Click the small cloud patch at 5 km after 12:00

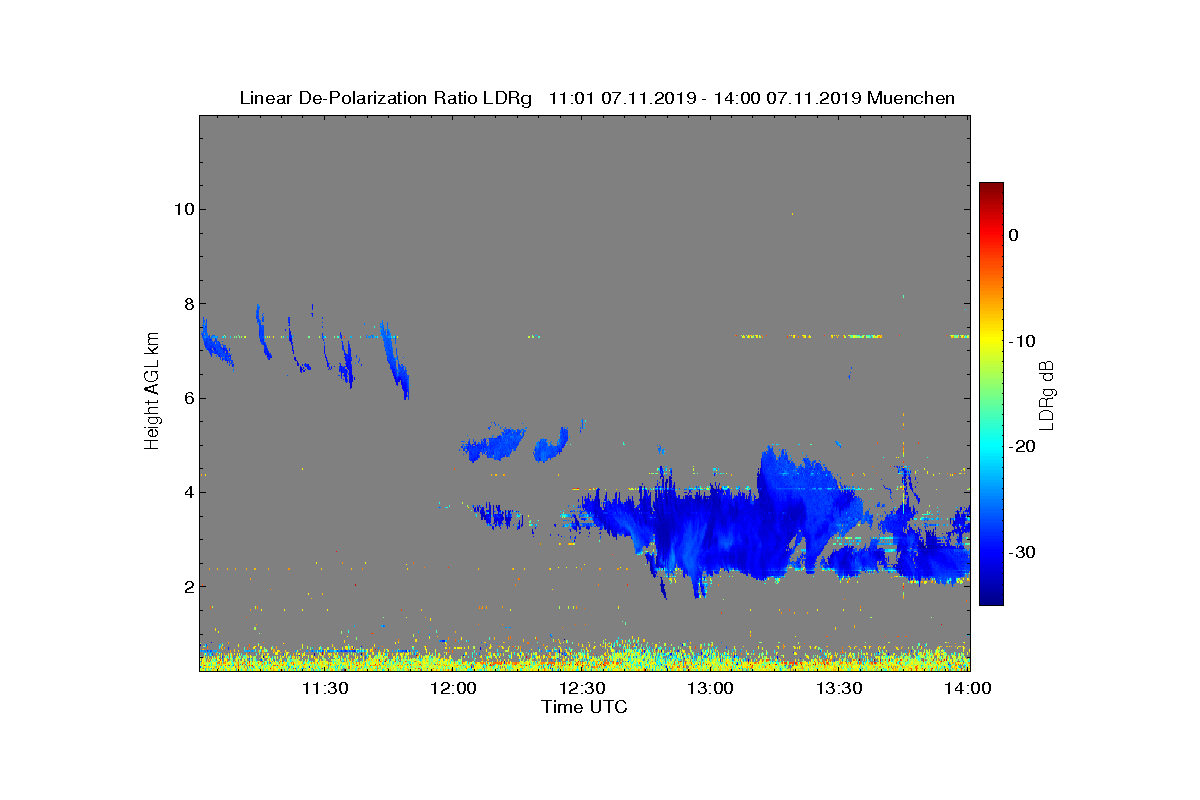[495, 442]
